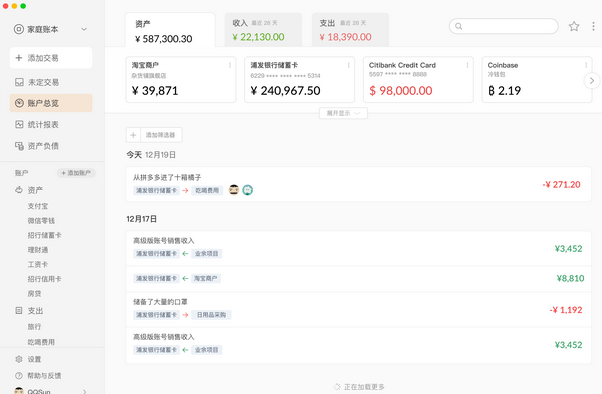Open 统计报表 in the sidebar

point(51,124)
